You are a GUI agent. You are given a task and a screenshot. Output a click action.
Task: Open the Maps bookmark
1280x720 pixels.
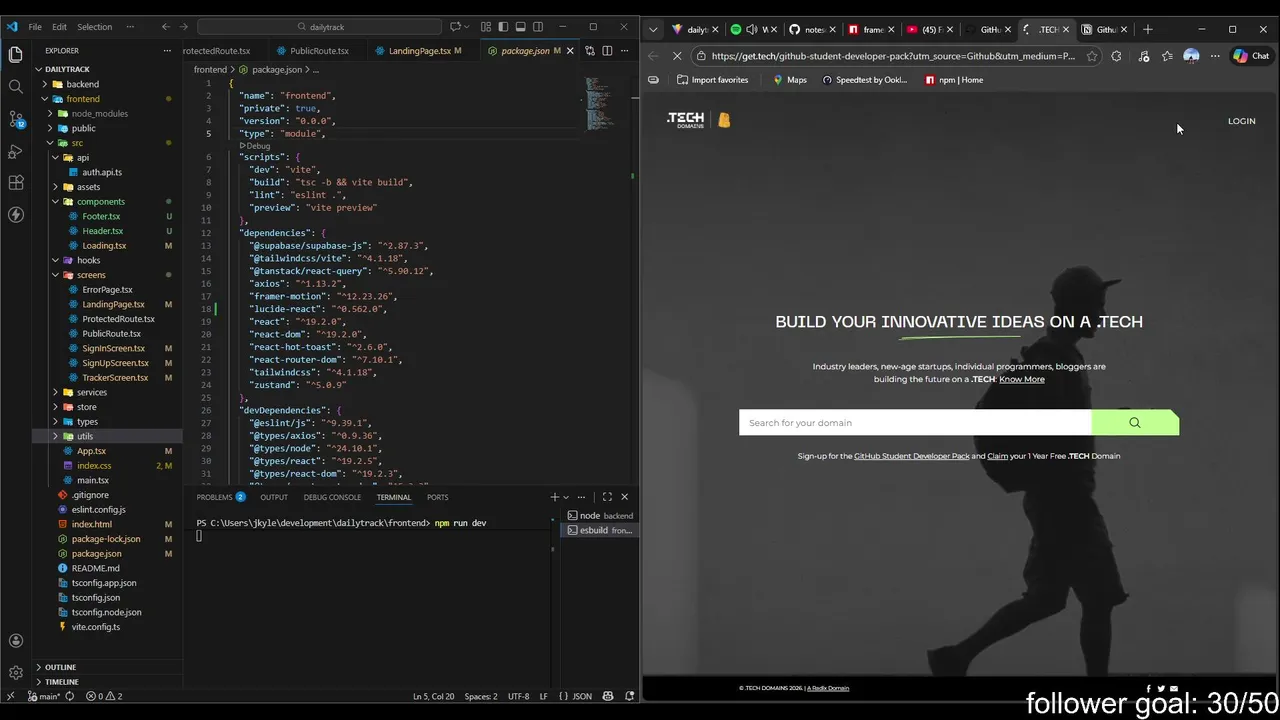tap(789, 80)
